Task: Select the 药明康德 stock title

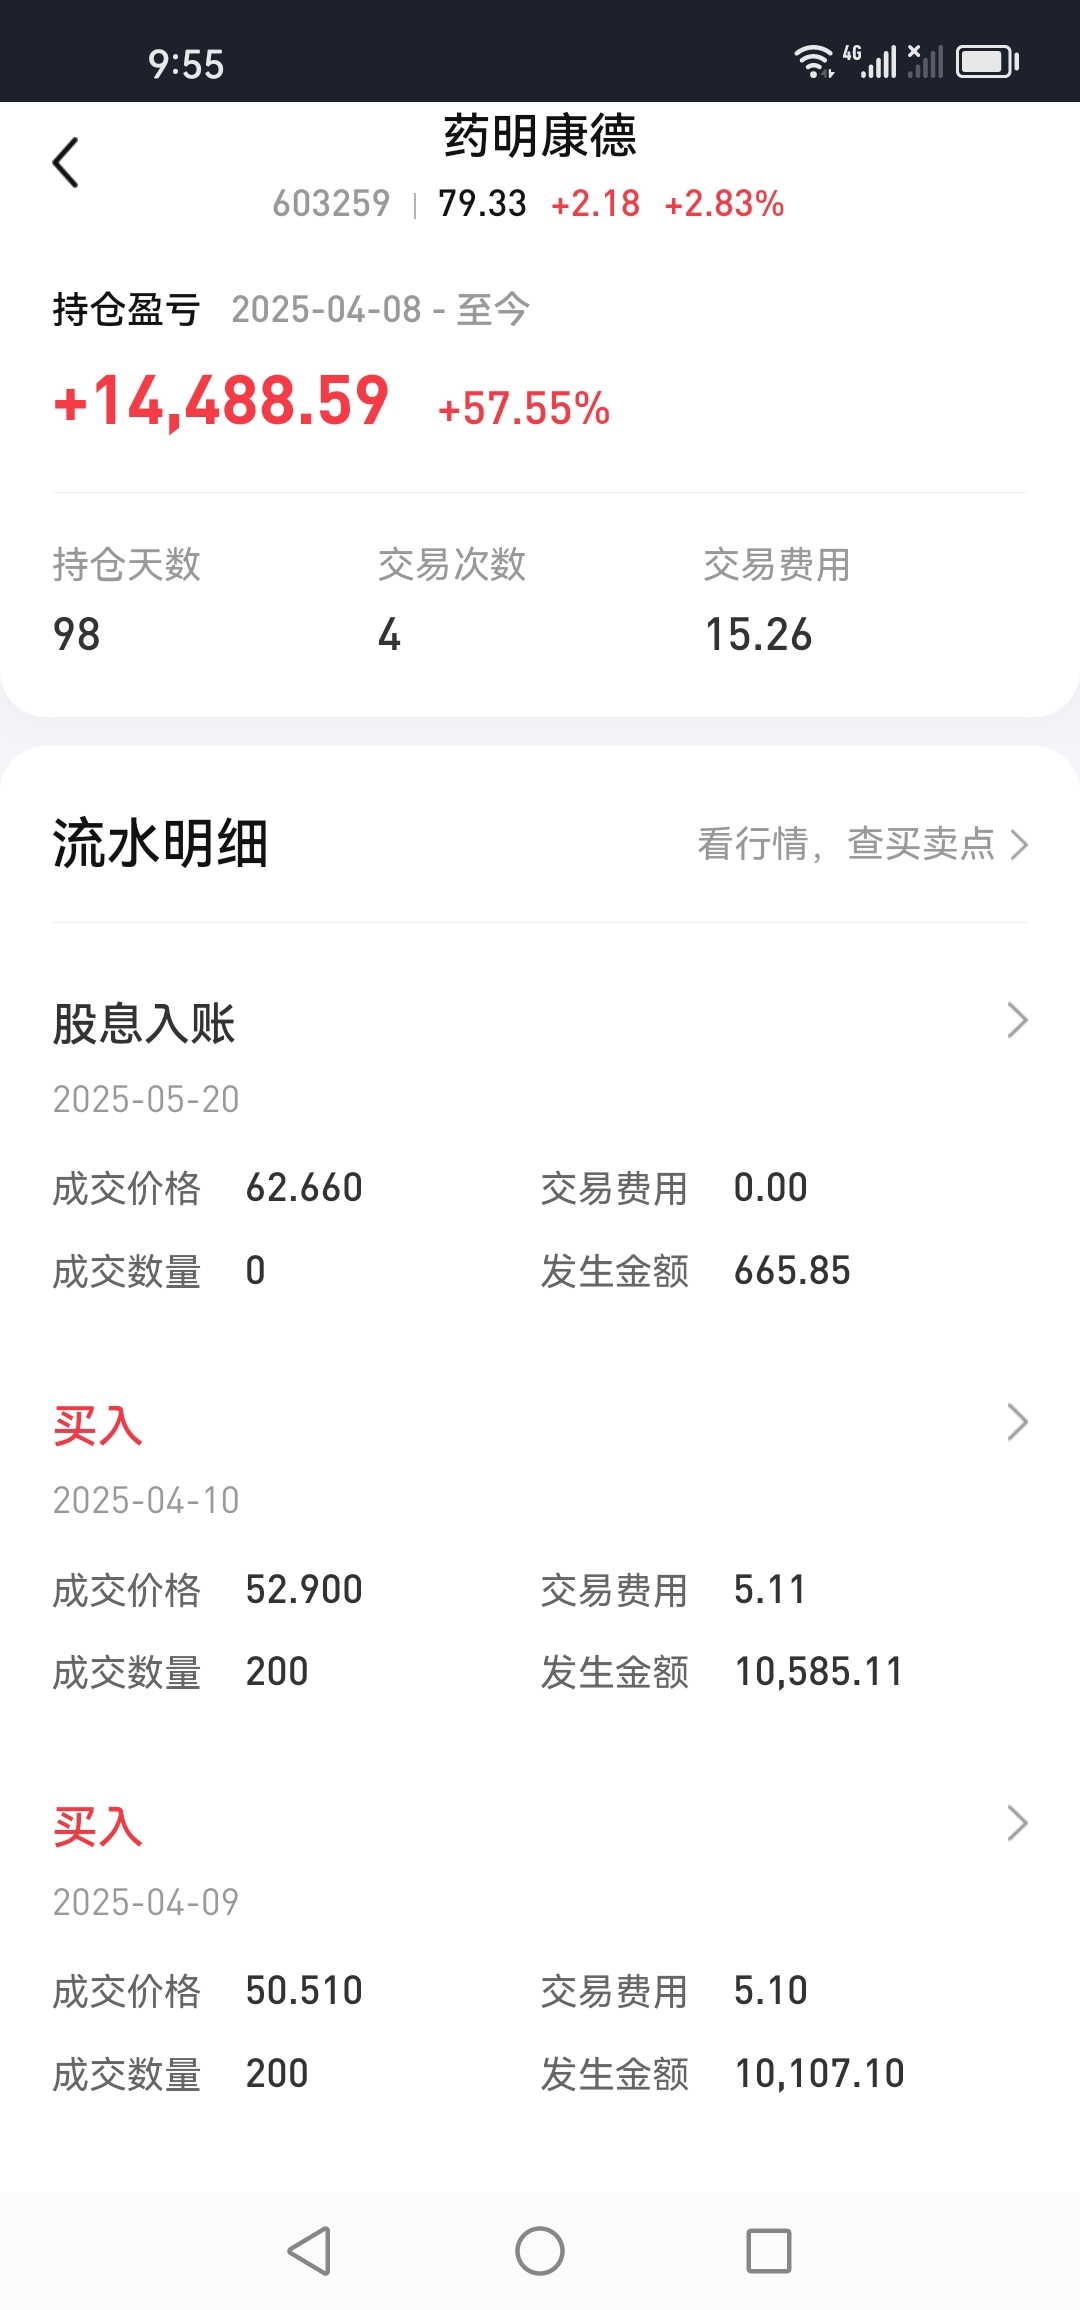Action: point(540,136)
